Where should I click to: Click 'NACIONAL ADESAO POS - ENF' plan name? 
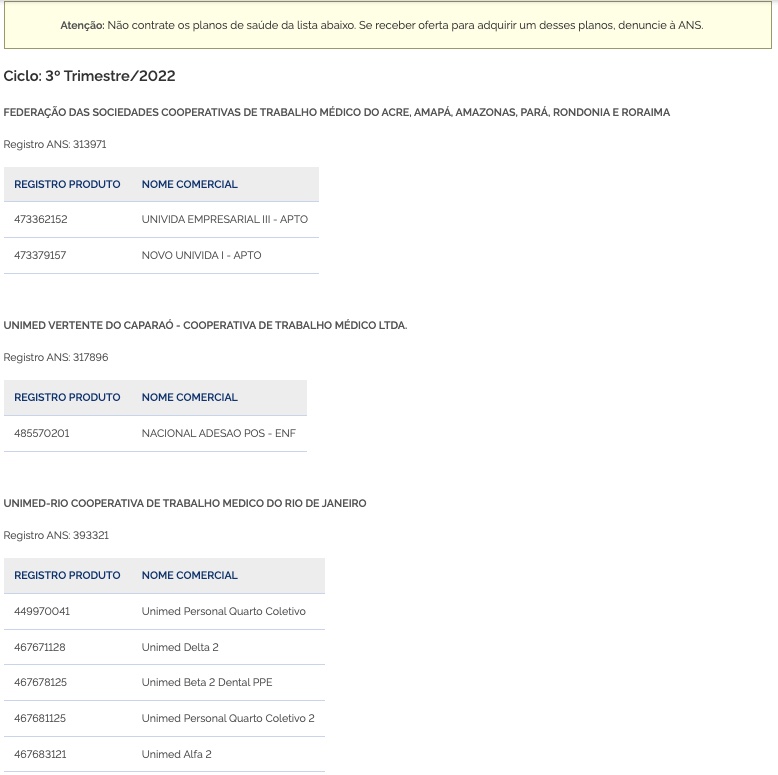pyautogui.click(x=218, y=433)
